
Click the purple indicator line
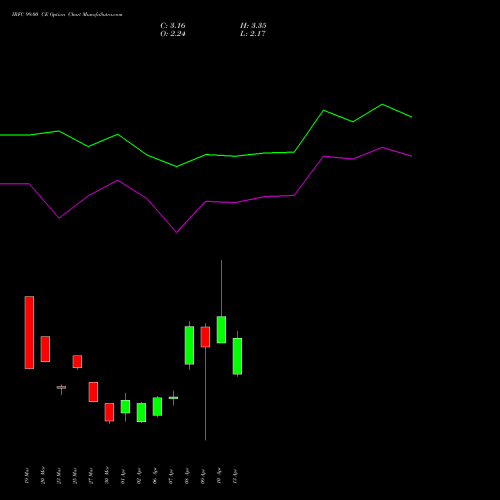[206, 202]
